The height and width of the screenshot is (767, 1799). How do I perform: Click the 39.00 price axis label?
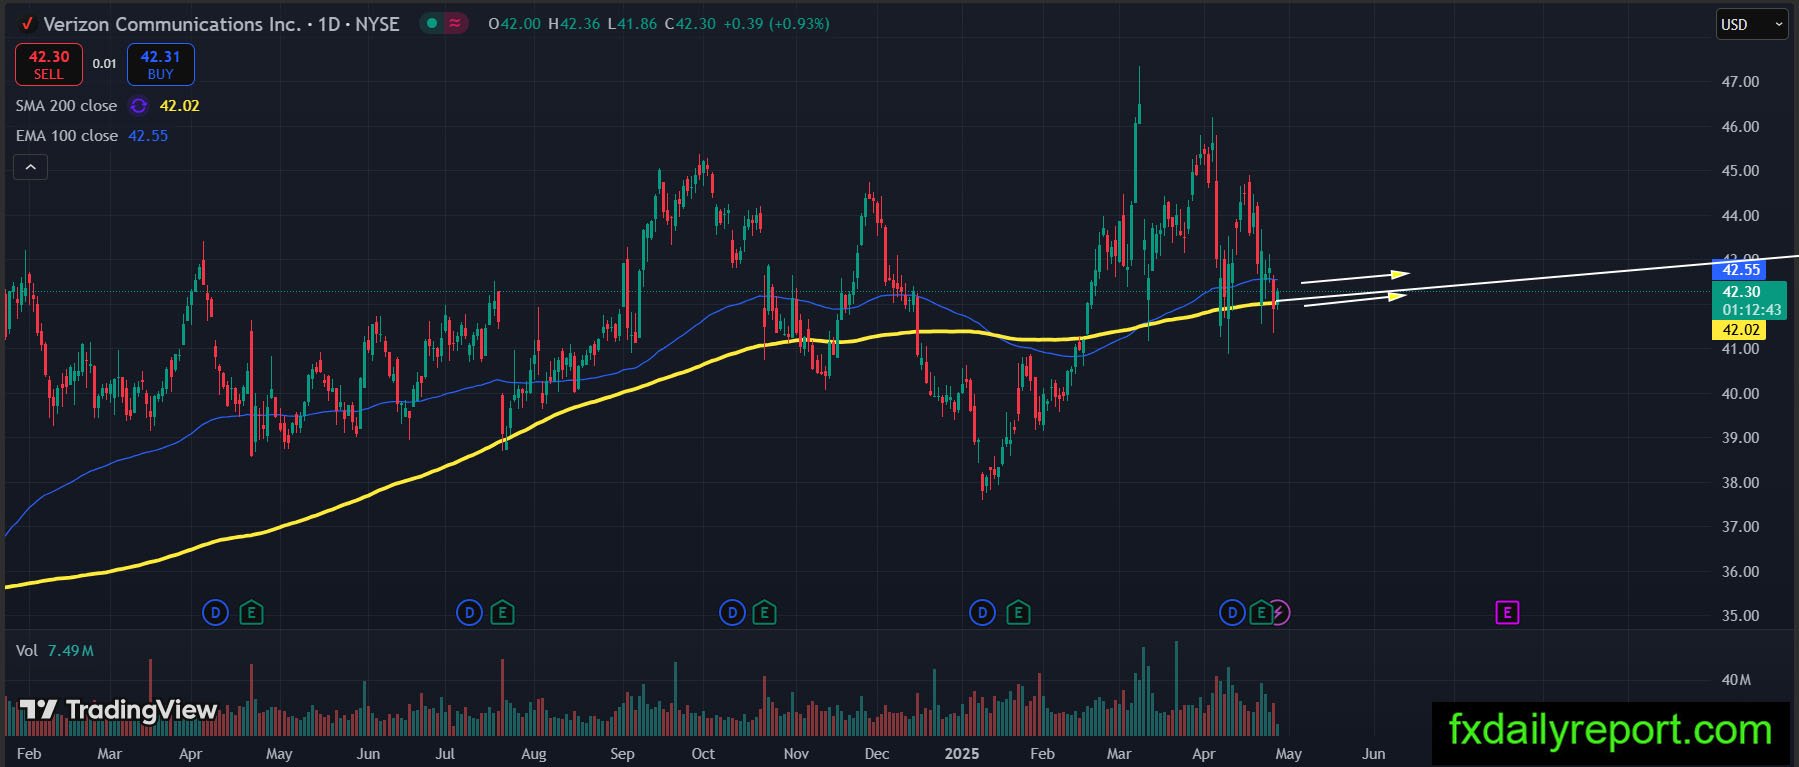(x=1740, y=438)
